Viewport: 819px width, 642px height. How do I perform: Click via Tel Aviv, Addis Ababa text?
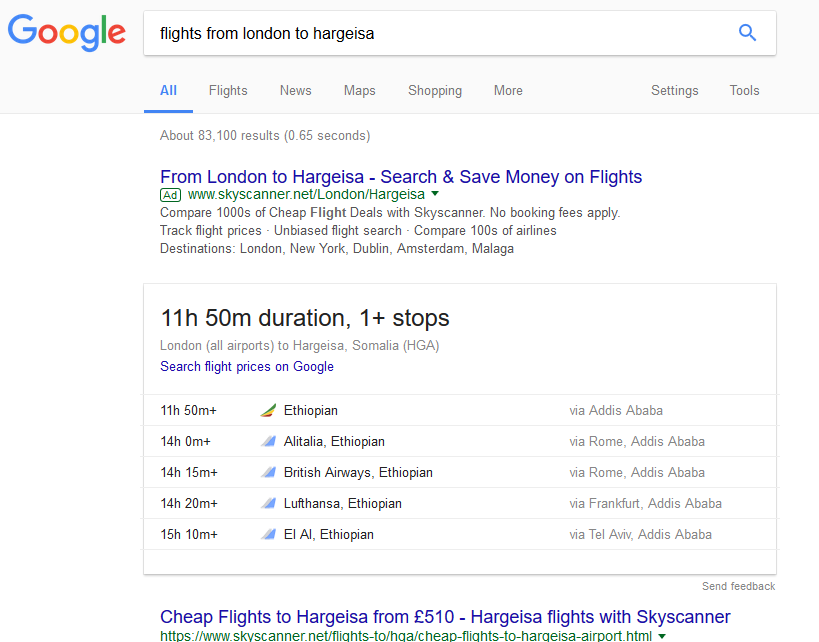click(640, 534)
